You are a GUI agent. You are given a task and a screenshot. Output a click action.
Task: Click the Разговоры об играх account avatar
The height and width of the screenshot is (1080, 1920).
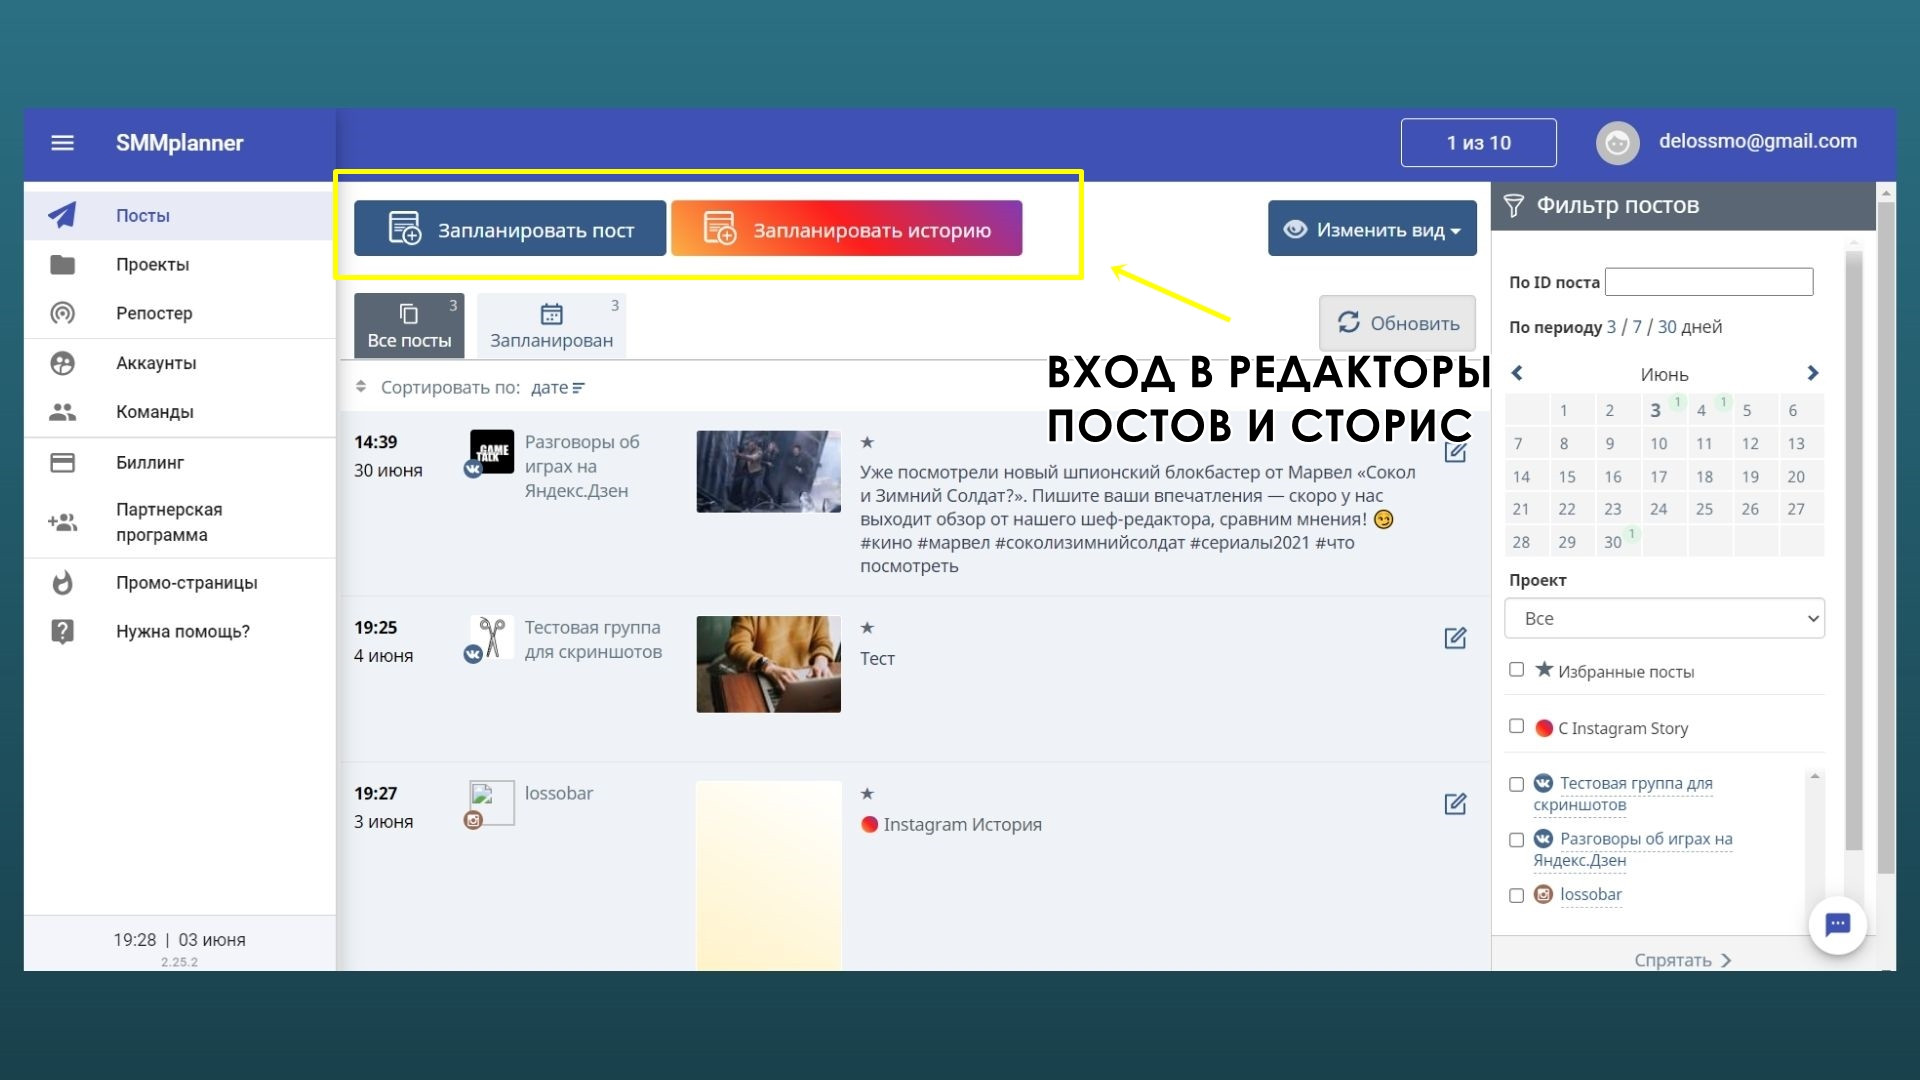point(491,451)
